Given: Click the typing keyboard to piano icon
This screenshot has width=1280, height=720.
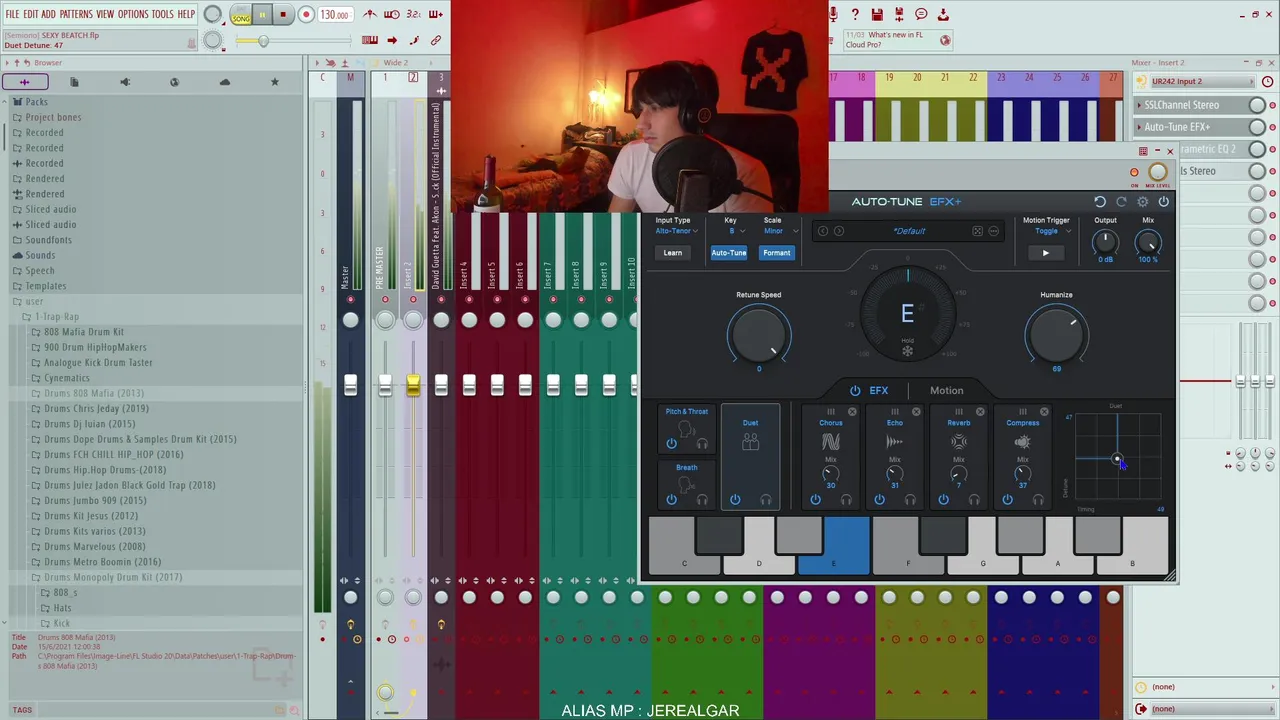Looking at the screenshot, I should (370, 40).
